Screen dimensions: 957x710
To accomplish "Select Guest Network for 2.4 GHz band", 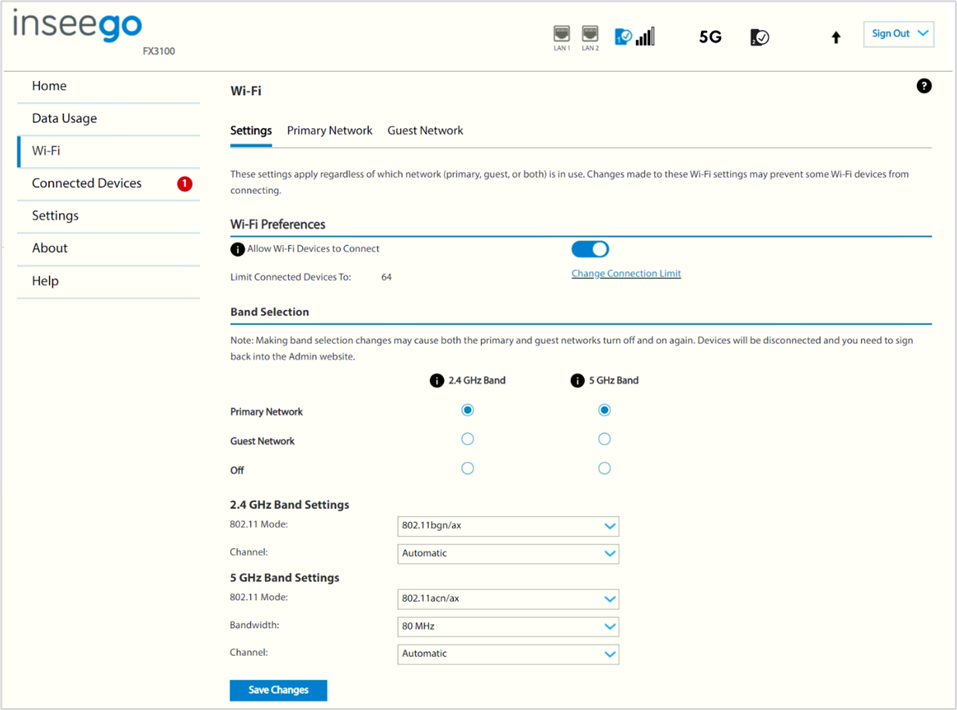I will point(468,439).
